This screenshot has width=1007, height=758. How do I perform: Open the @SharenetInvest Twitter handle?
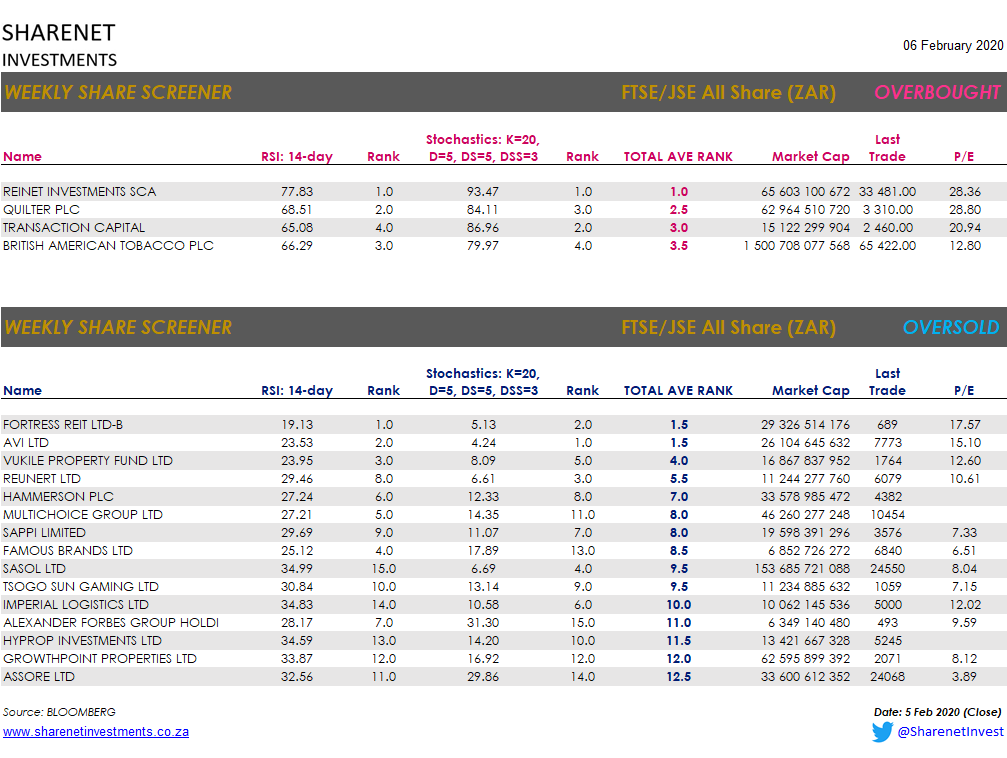950,732
